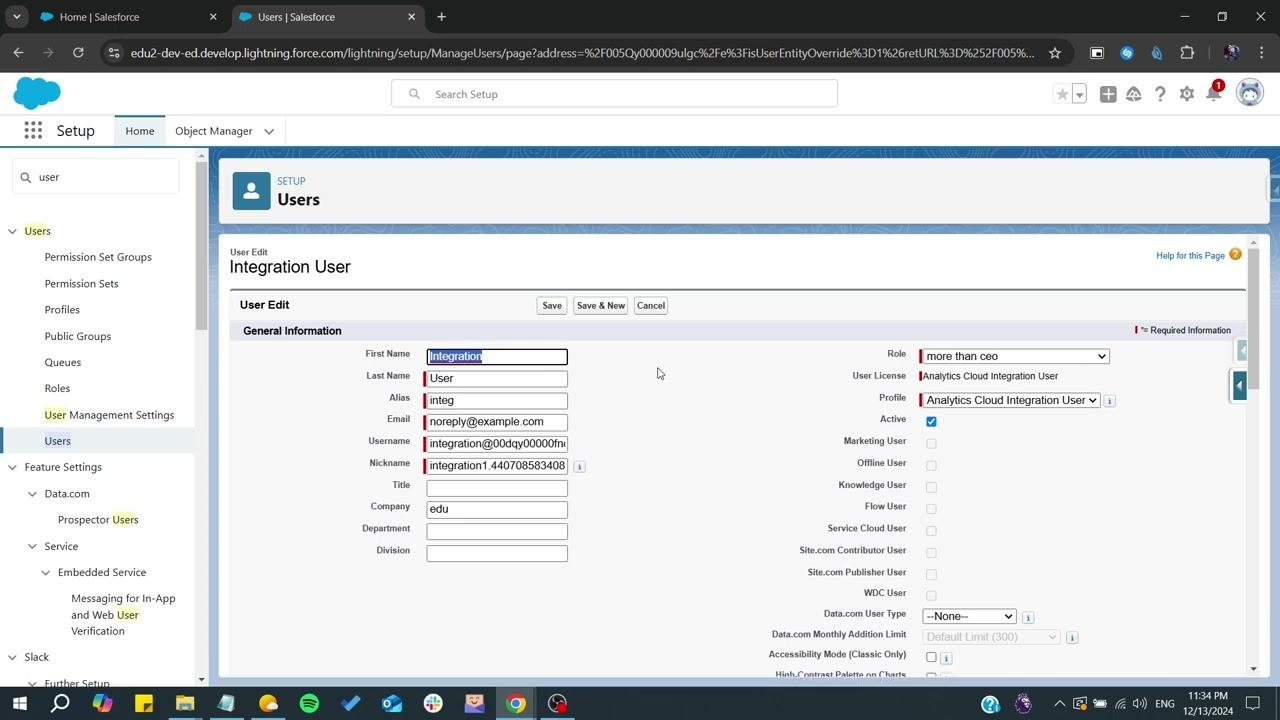The image size is (1280, 720).
Task: Collapse the Data.com tree node
Action: point(32,494)
